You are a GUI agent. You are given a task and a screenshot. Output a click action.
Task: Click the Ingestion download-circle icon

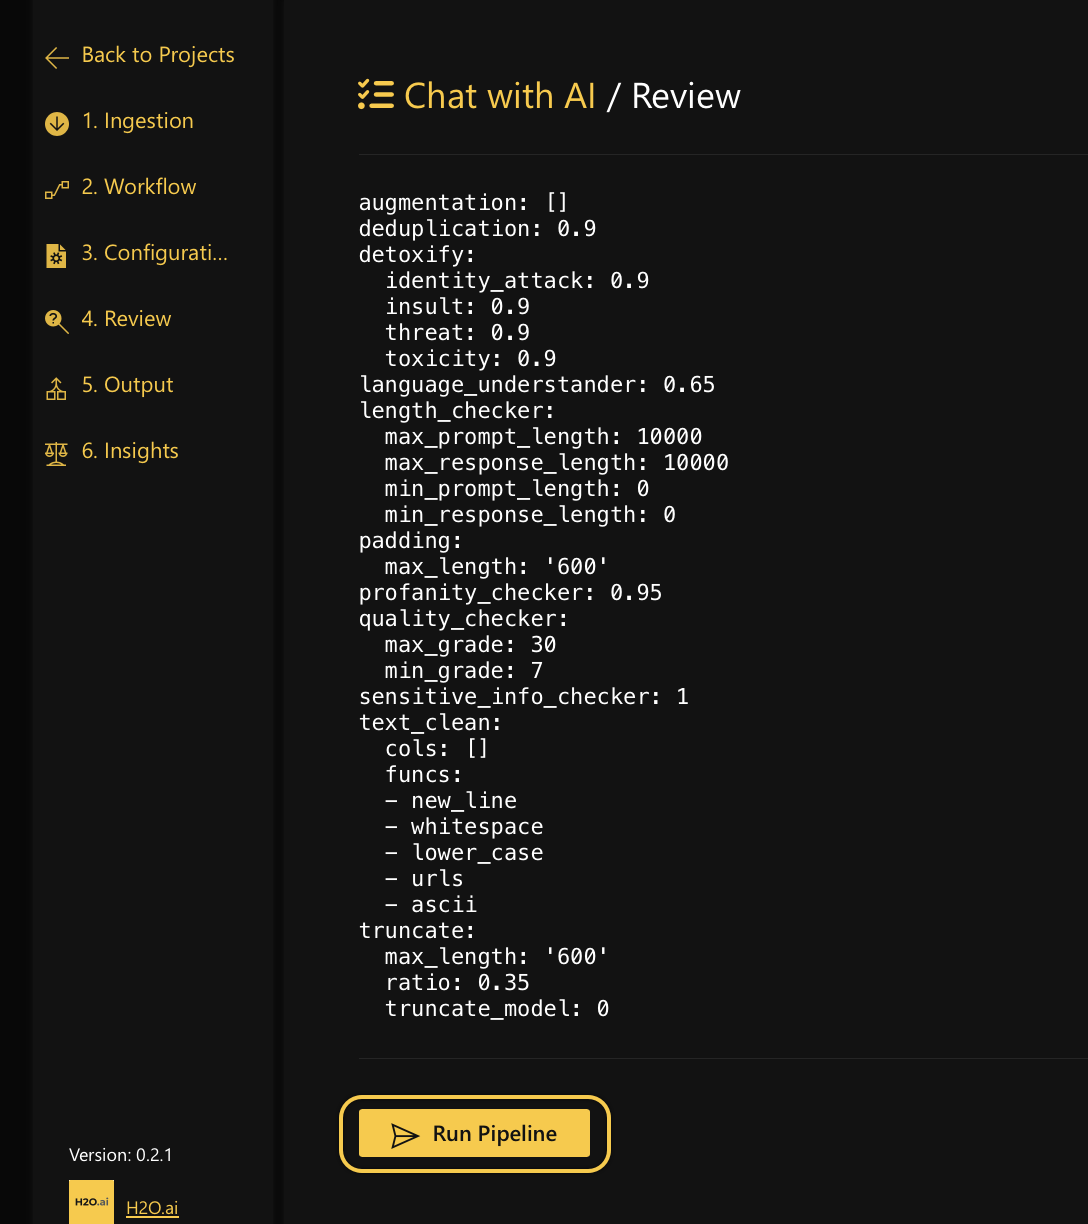[57, 123]
